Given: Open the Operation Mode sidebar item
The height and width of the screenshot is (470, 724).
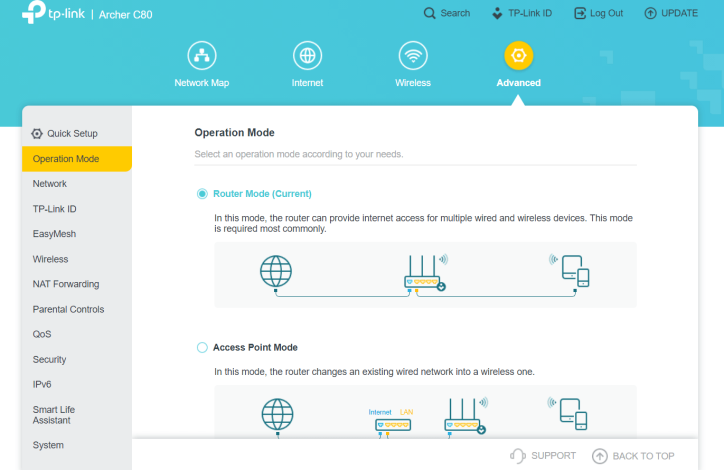Looking at the screenshot, I should pos(66,159).
